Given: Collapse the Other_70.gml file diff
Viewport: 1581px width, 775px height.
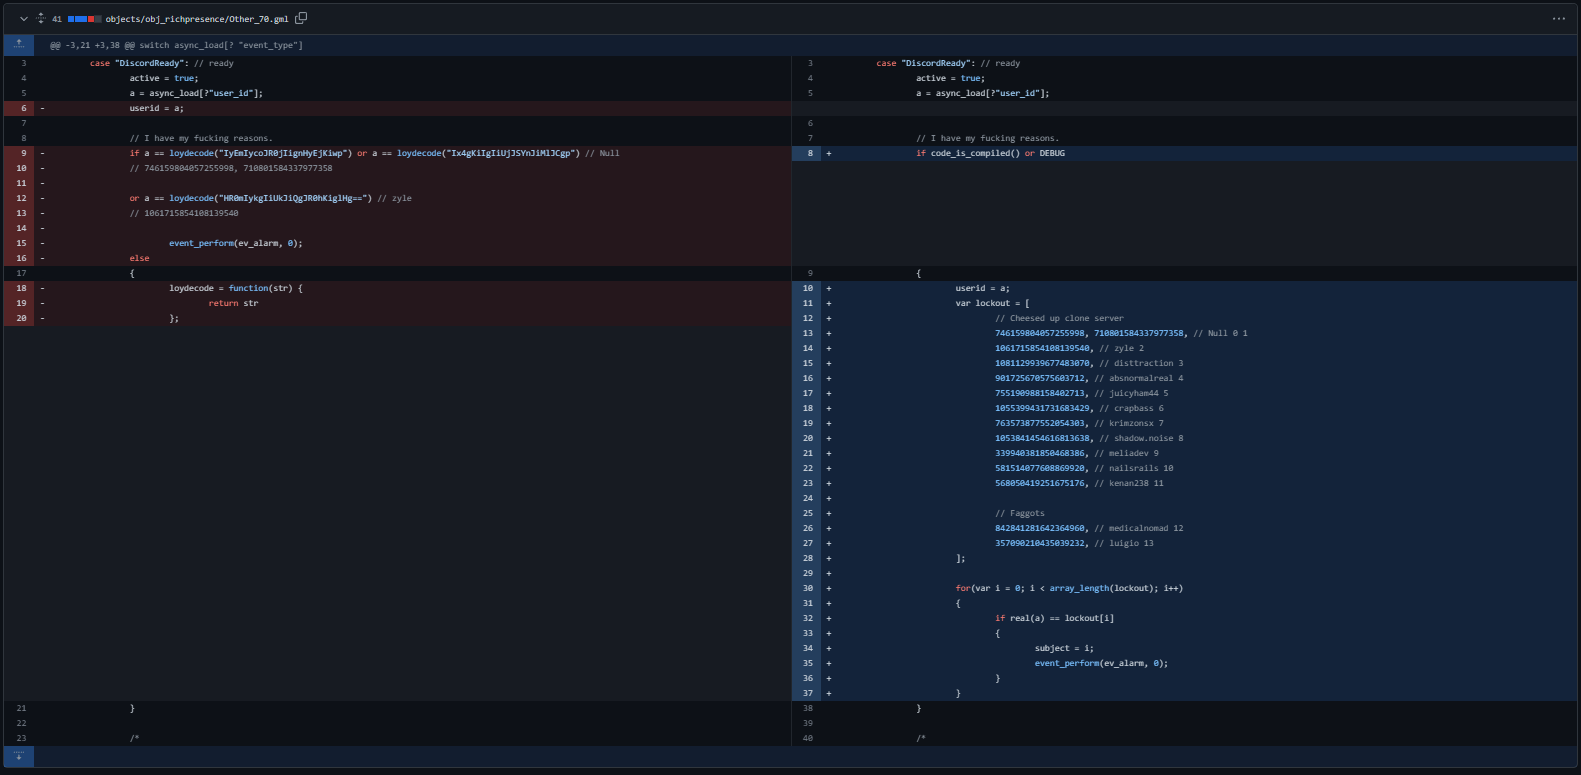Looking at the screenshot, I should pyautogui.click(x=24, y=18).
